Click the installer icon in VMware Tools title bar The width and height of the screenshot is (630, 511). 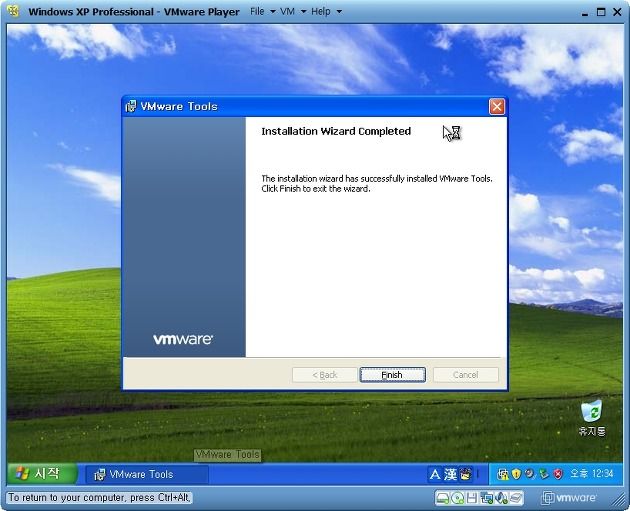tap(131, 106)
